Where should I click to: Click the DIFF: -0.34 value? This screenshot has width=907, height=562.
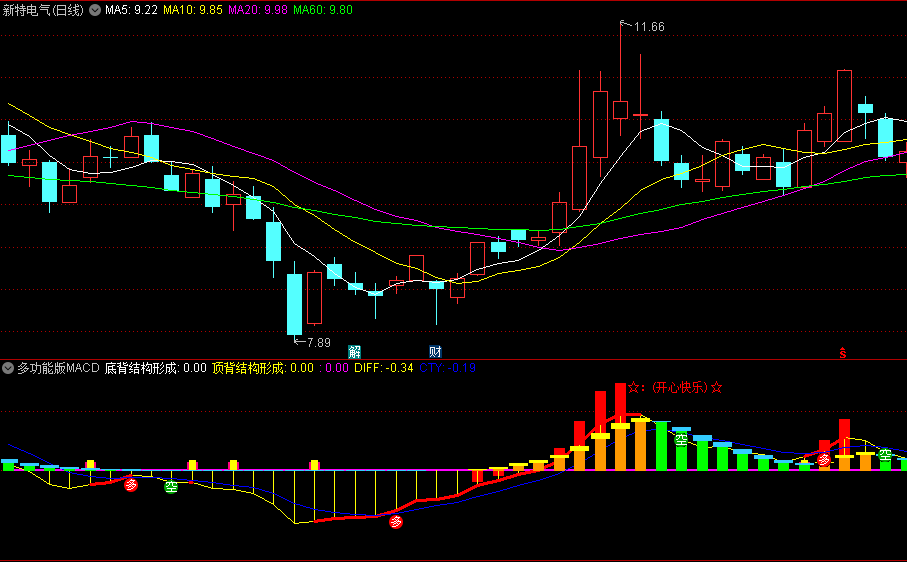point(384,368)
